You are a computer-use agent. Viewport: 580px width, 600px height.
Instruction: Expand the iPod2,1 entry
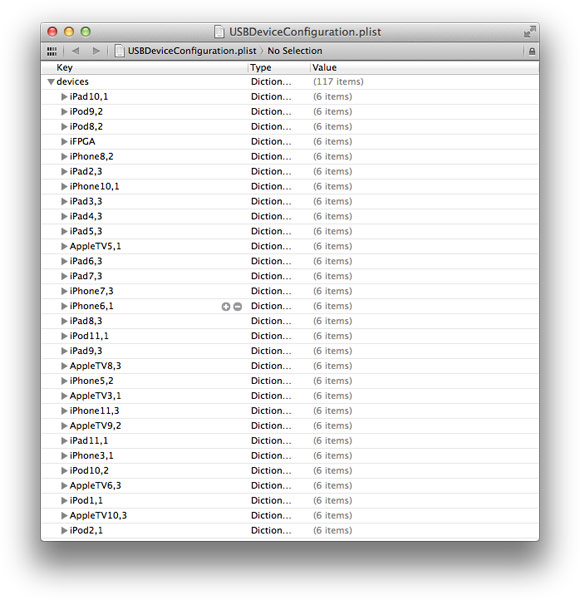pyautogui.click(x=64, y=530)
